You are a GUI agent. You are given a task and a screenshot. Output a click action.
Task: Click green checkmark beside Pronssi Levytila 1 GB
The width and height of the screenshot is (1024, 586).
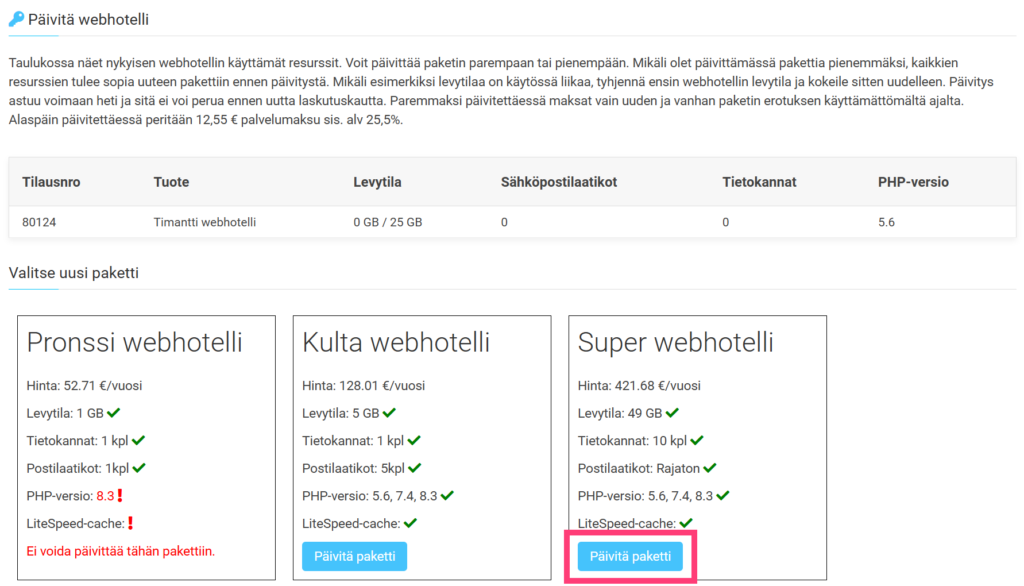click(x=114, y=413)
